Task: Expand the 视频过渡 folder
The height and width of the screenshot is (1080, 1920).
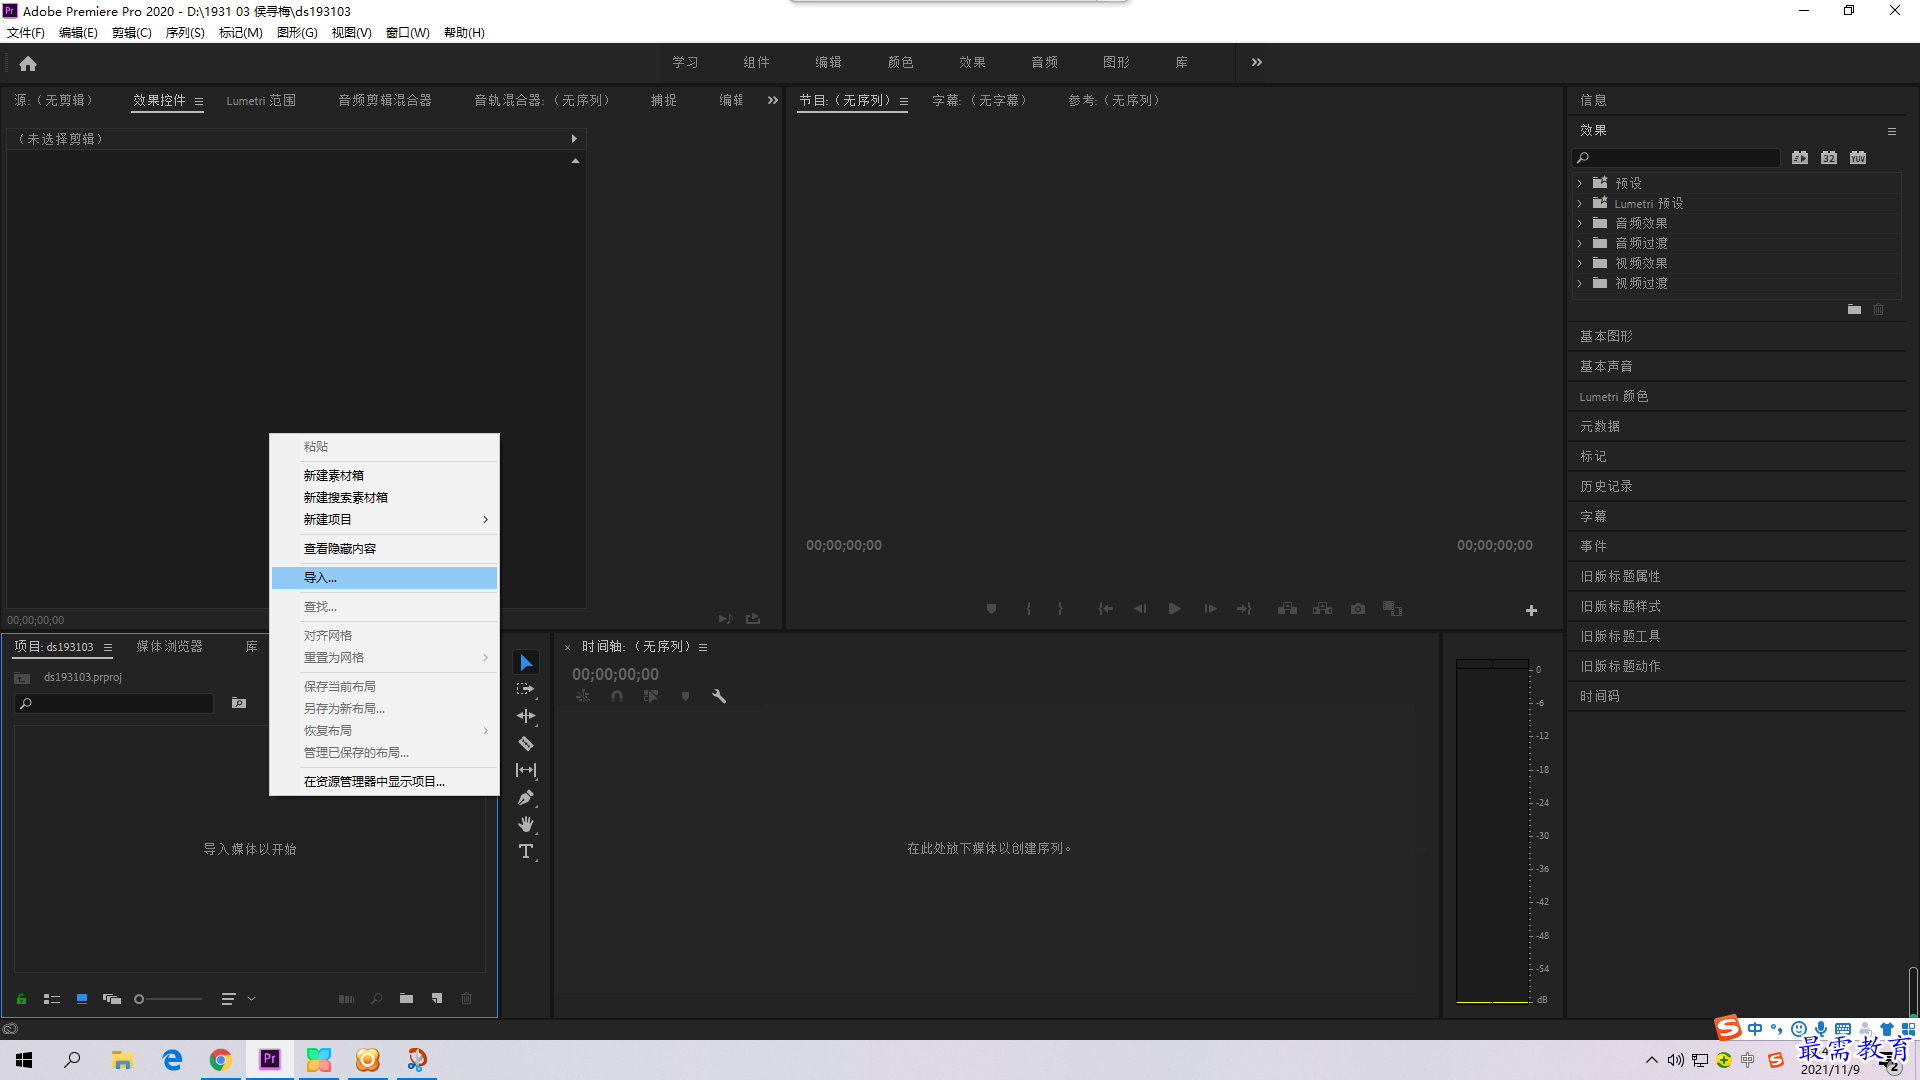Action: tap(1580, 283)
